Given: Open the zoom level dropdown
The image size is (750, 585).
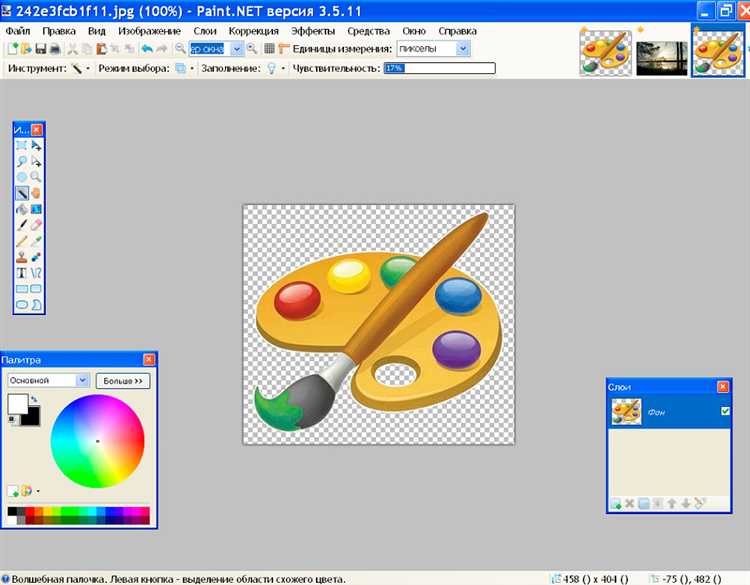Looking at the screenshot, I should click(237, 49).
